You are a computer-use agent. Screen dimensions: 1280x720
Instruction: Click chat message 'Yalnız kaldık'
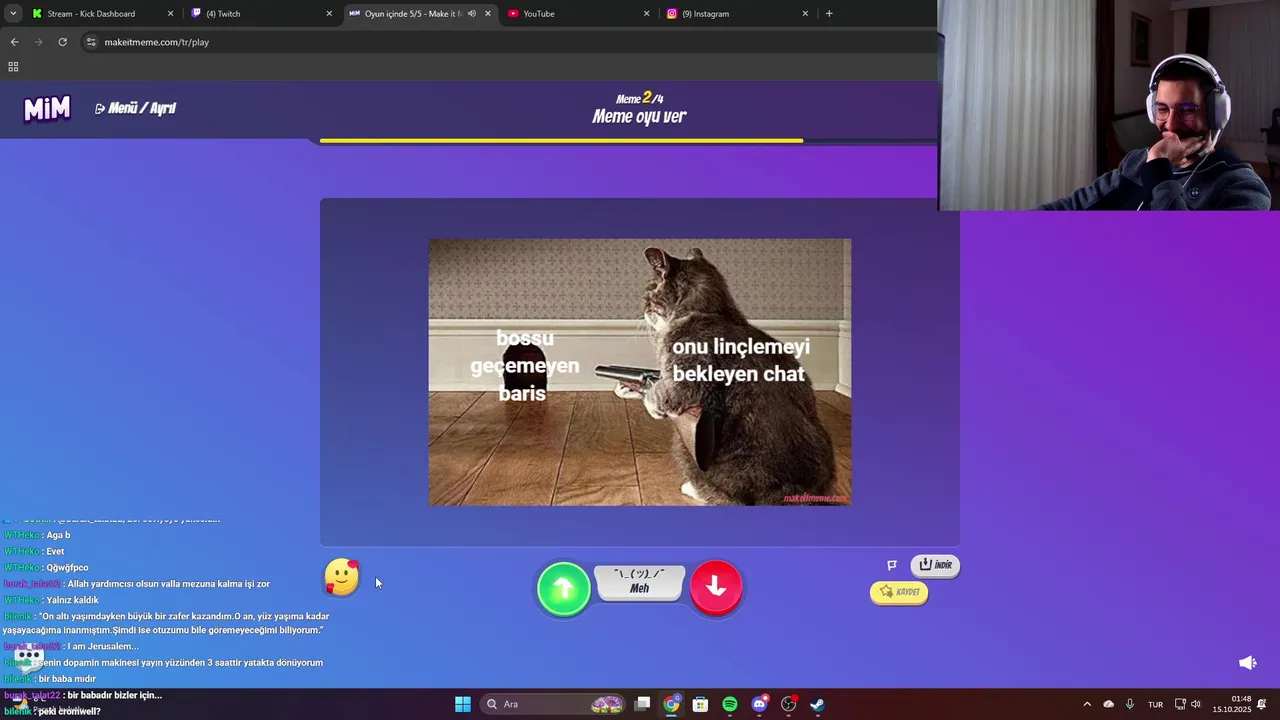(x=72, y=600)
